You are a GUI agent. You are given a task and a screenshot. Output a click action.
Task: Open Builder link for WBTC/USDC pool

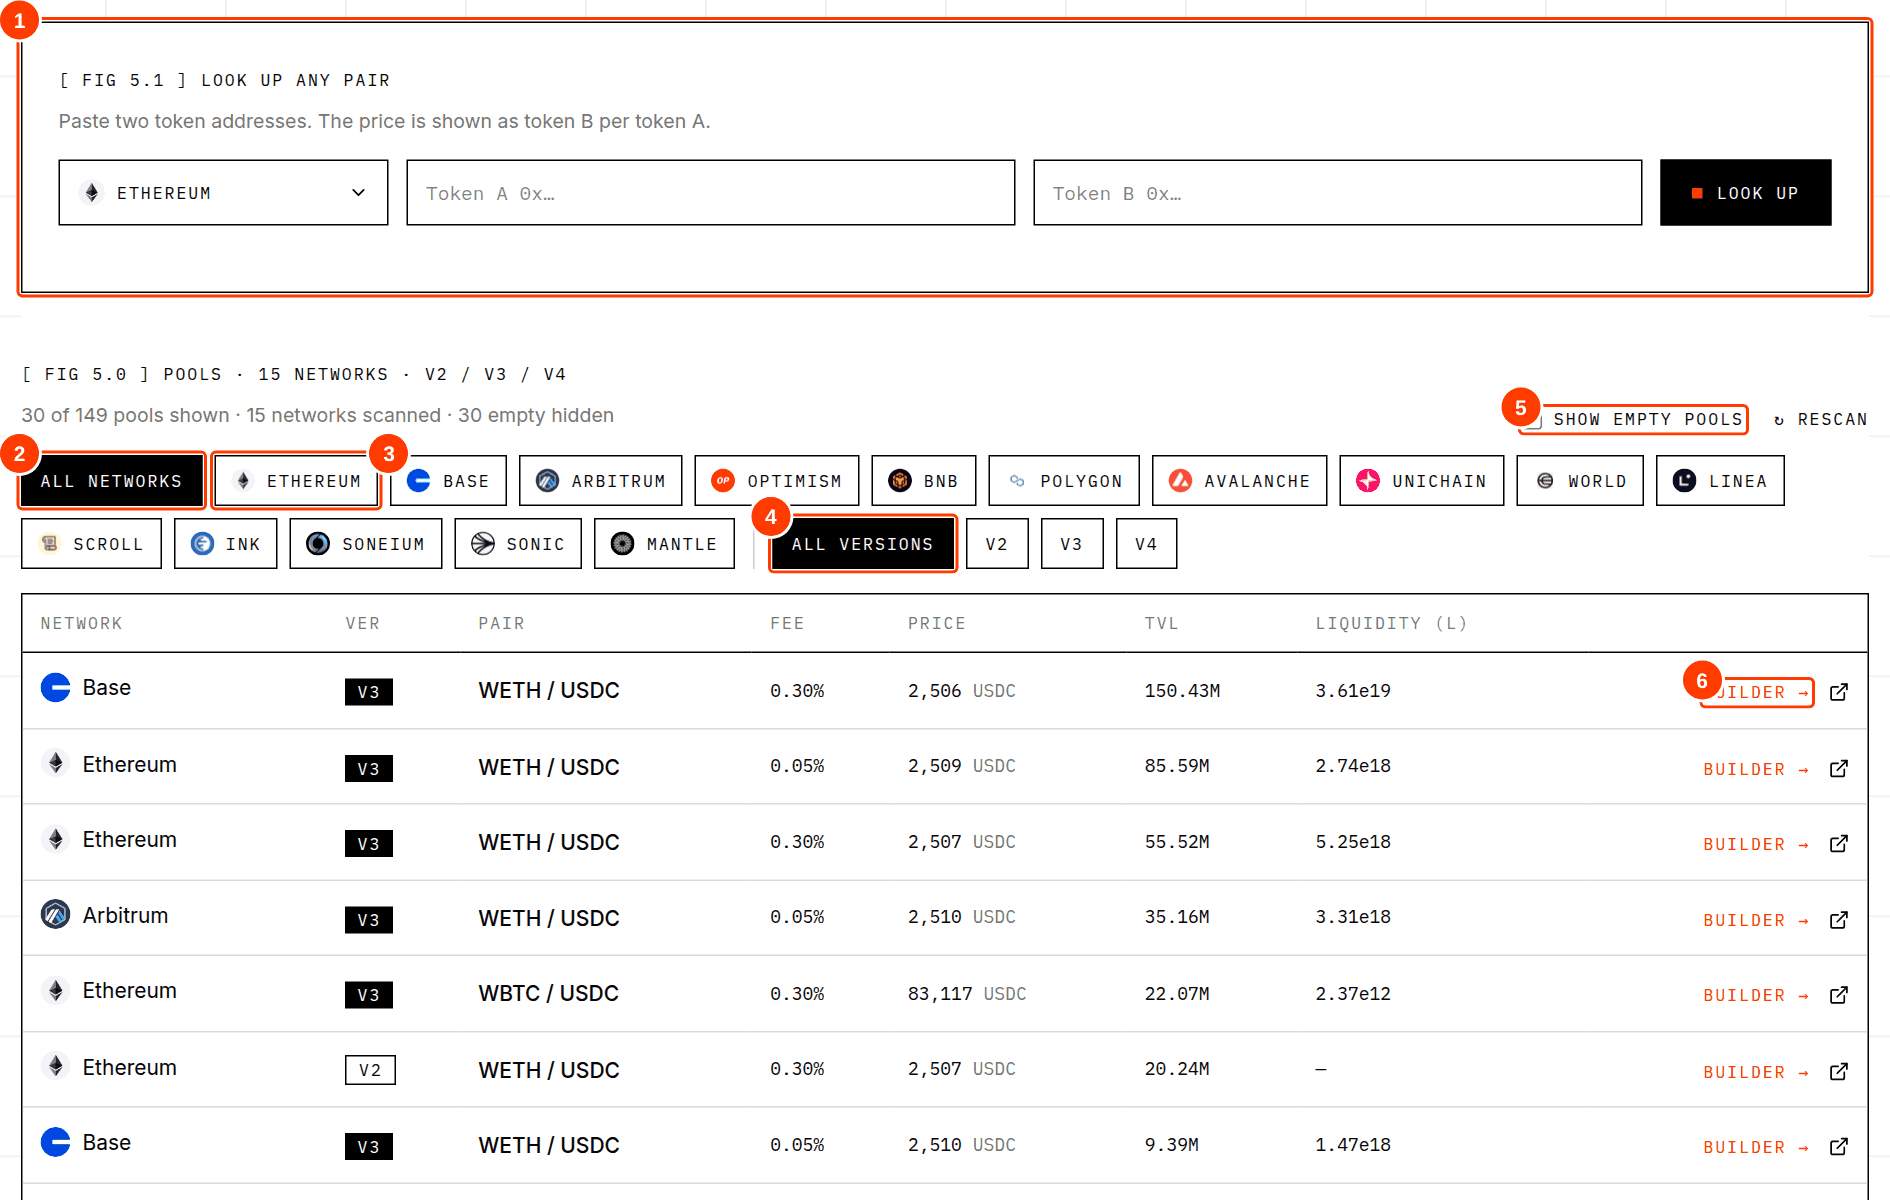pos(1756,995)
